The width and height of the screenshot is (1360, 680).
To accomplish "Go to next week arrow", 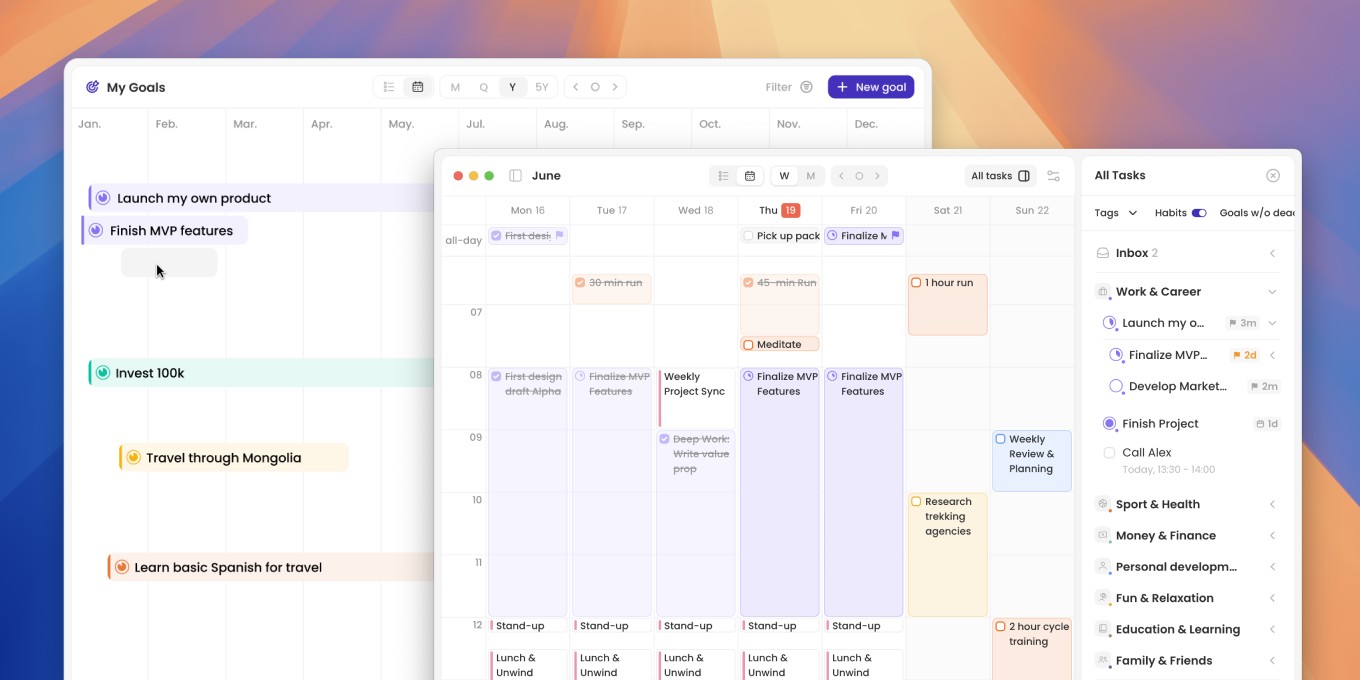I will click(877, 176).
